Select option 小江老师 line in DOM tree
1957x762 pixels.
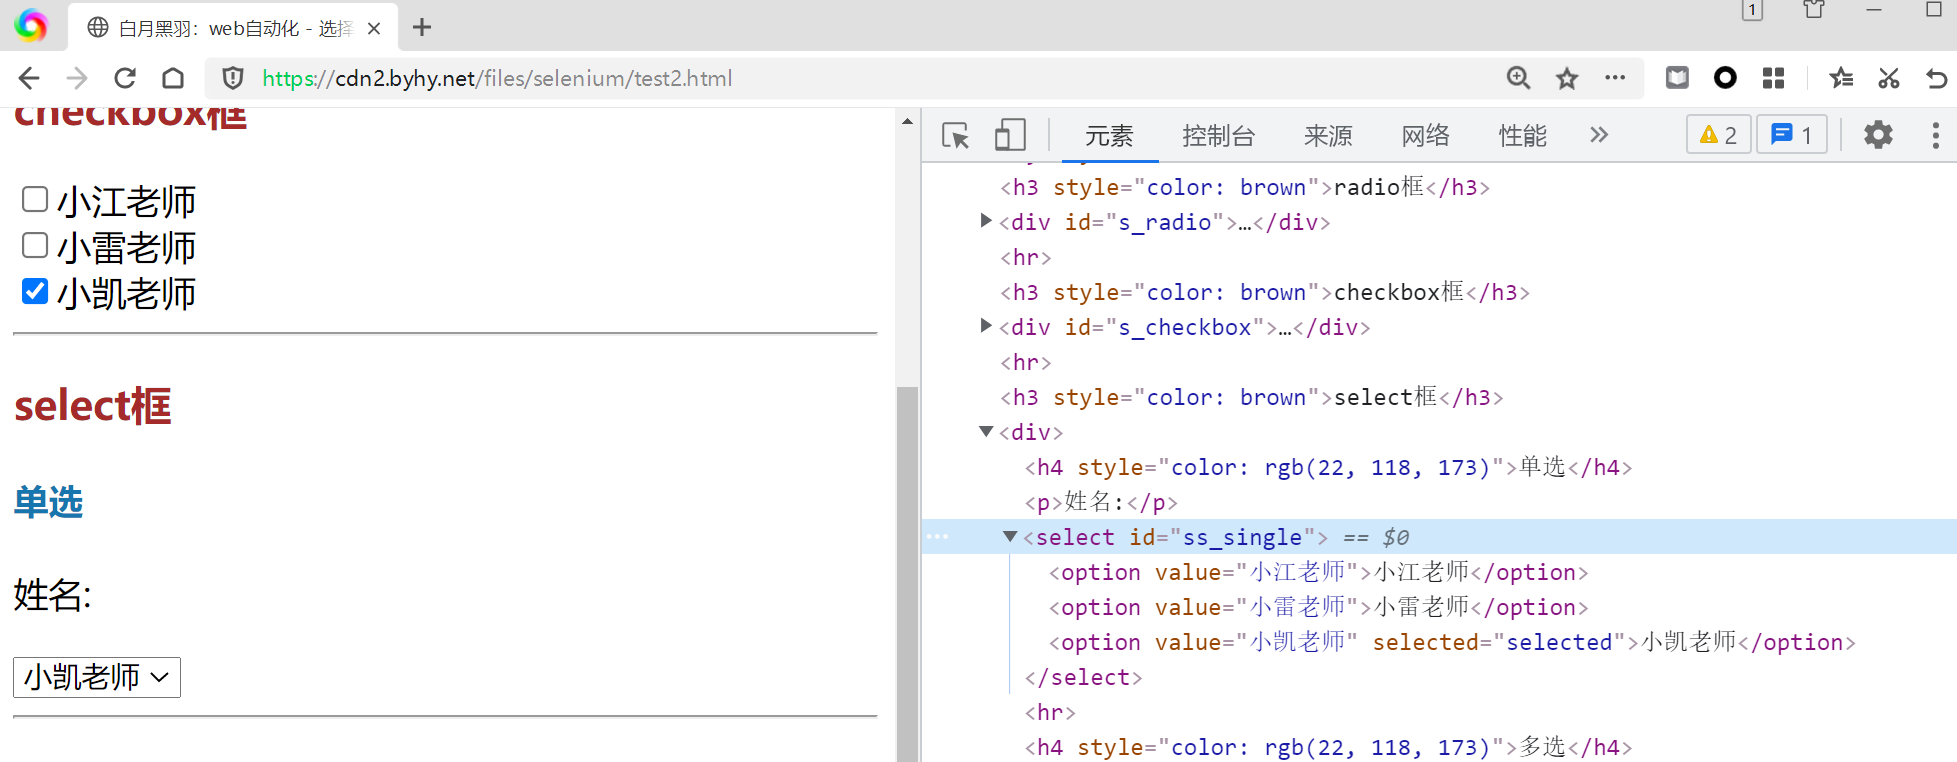pyautogui.click(x=1318, y=572)
